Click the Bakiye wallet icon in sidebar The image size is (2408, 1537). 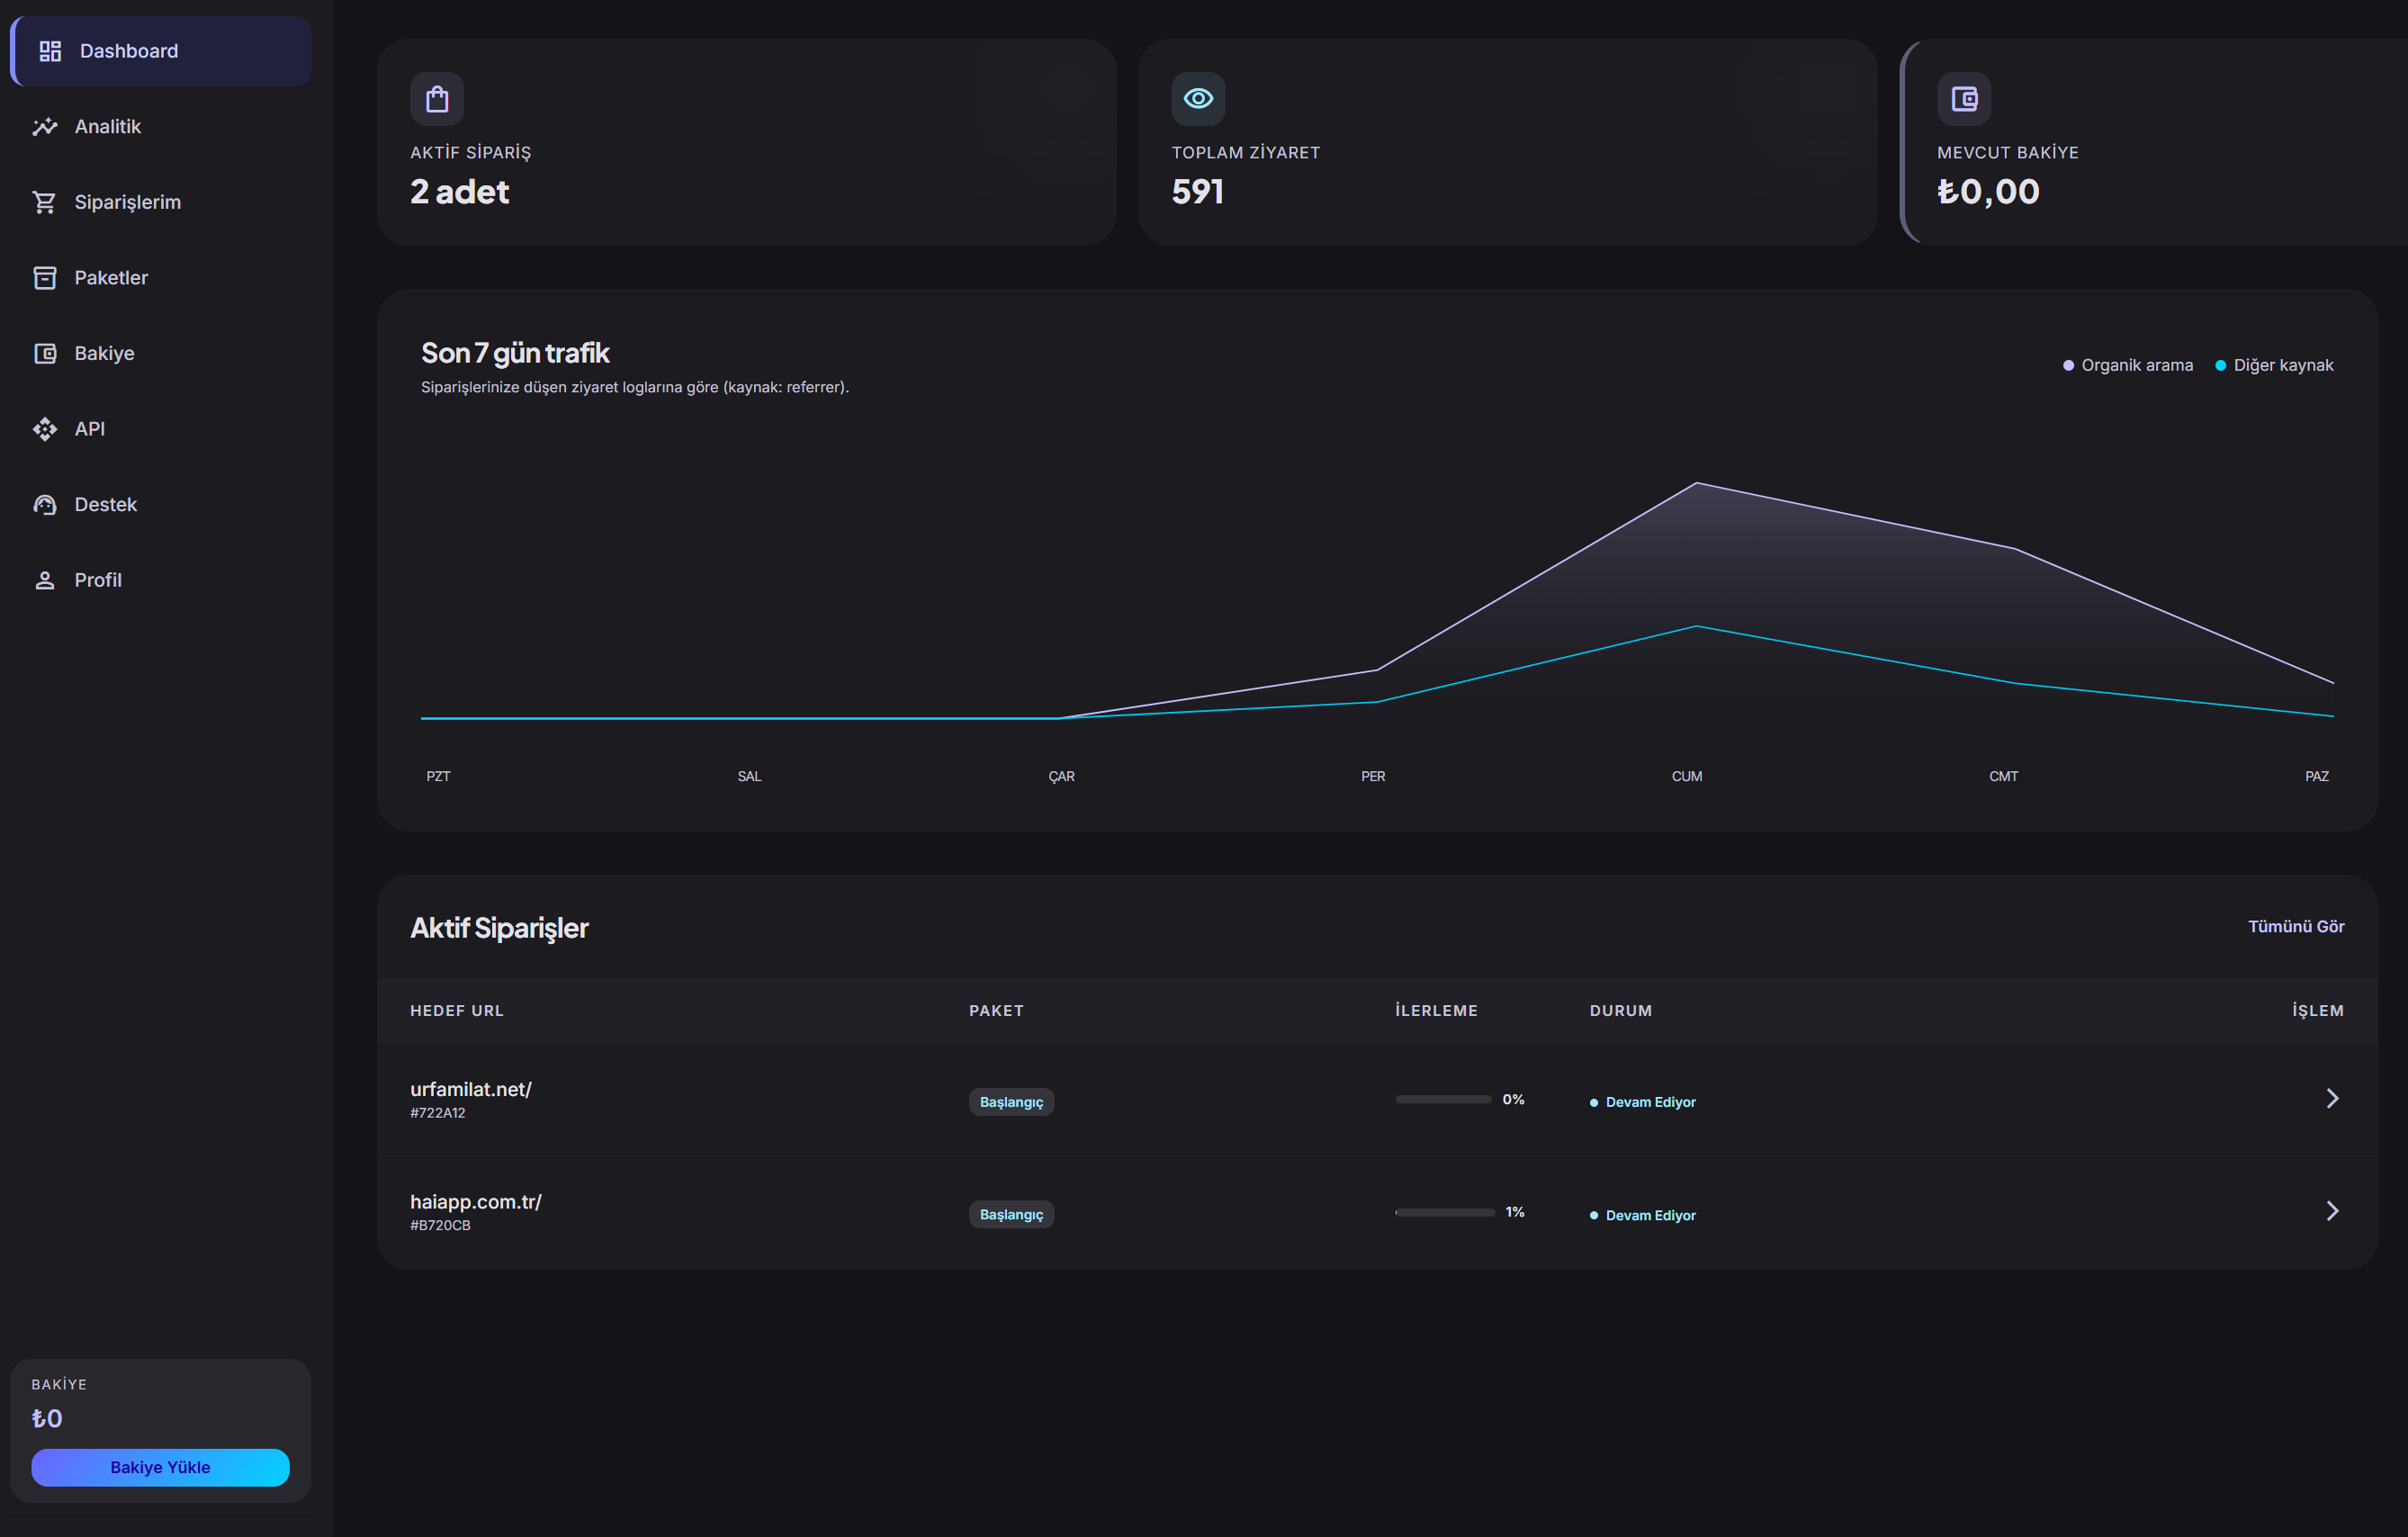pos(45,354)
